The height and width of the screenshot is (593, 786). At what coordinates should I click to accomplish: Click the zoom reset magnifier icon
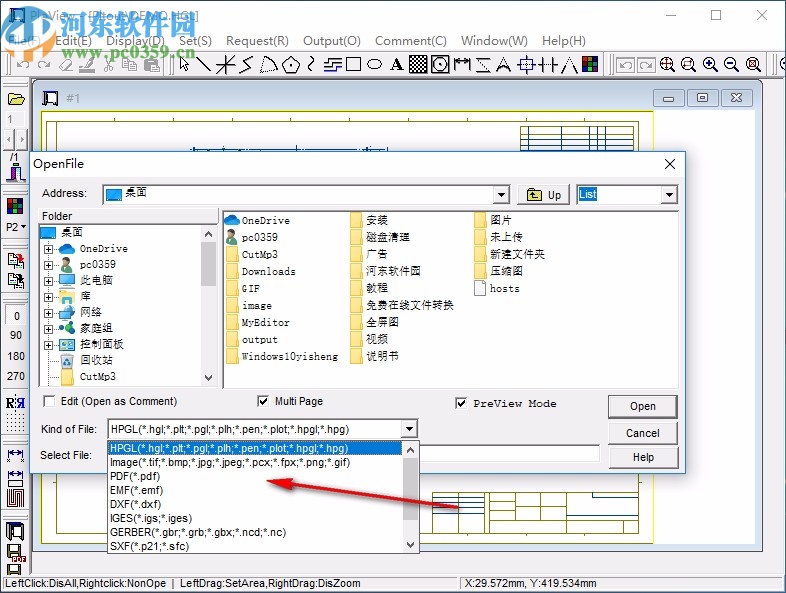753,65
